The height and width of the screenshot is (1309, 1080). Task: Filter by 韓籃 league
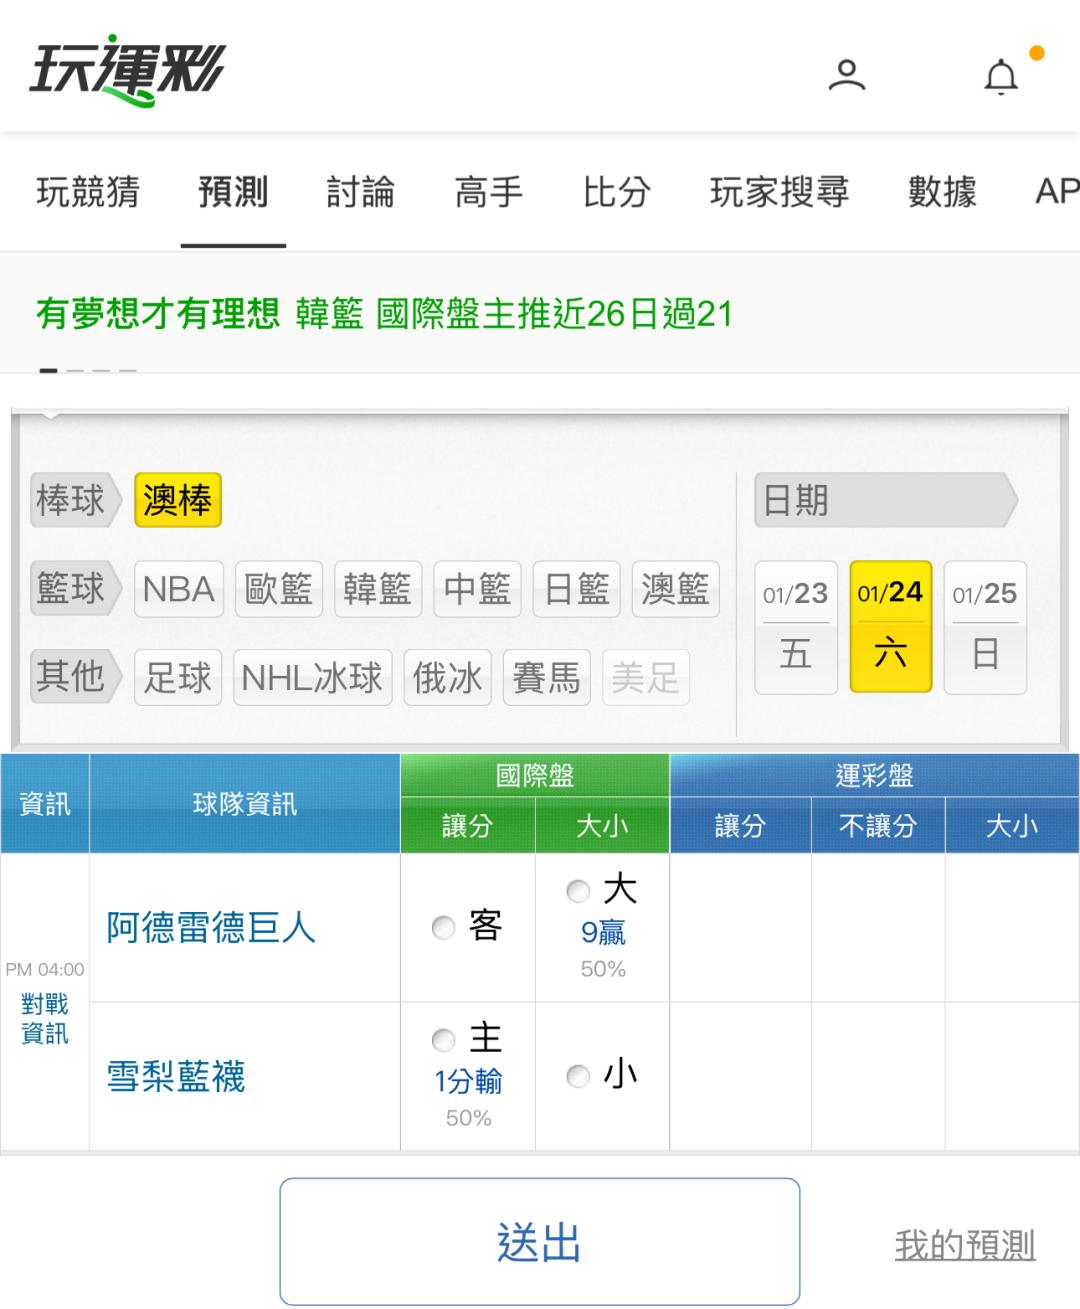pos(377,589)
